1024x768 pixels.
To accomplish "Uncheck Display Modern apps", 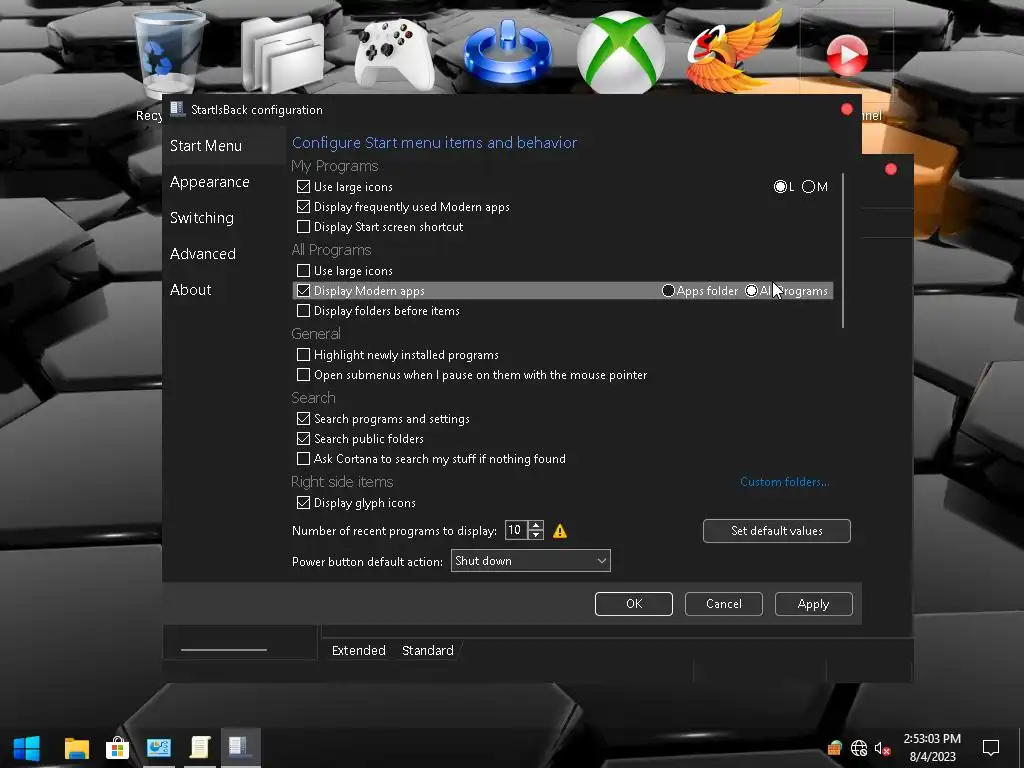I will coord(303,291).
